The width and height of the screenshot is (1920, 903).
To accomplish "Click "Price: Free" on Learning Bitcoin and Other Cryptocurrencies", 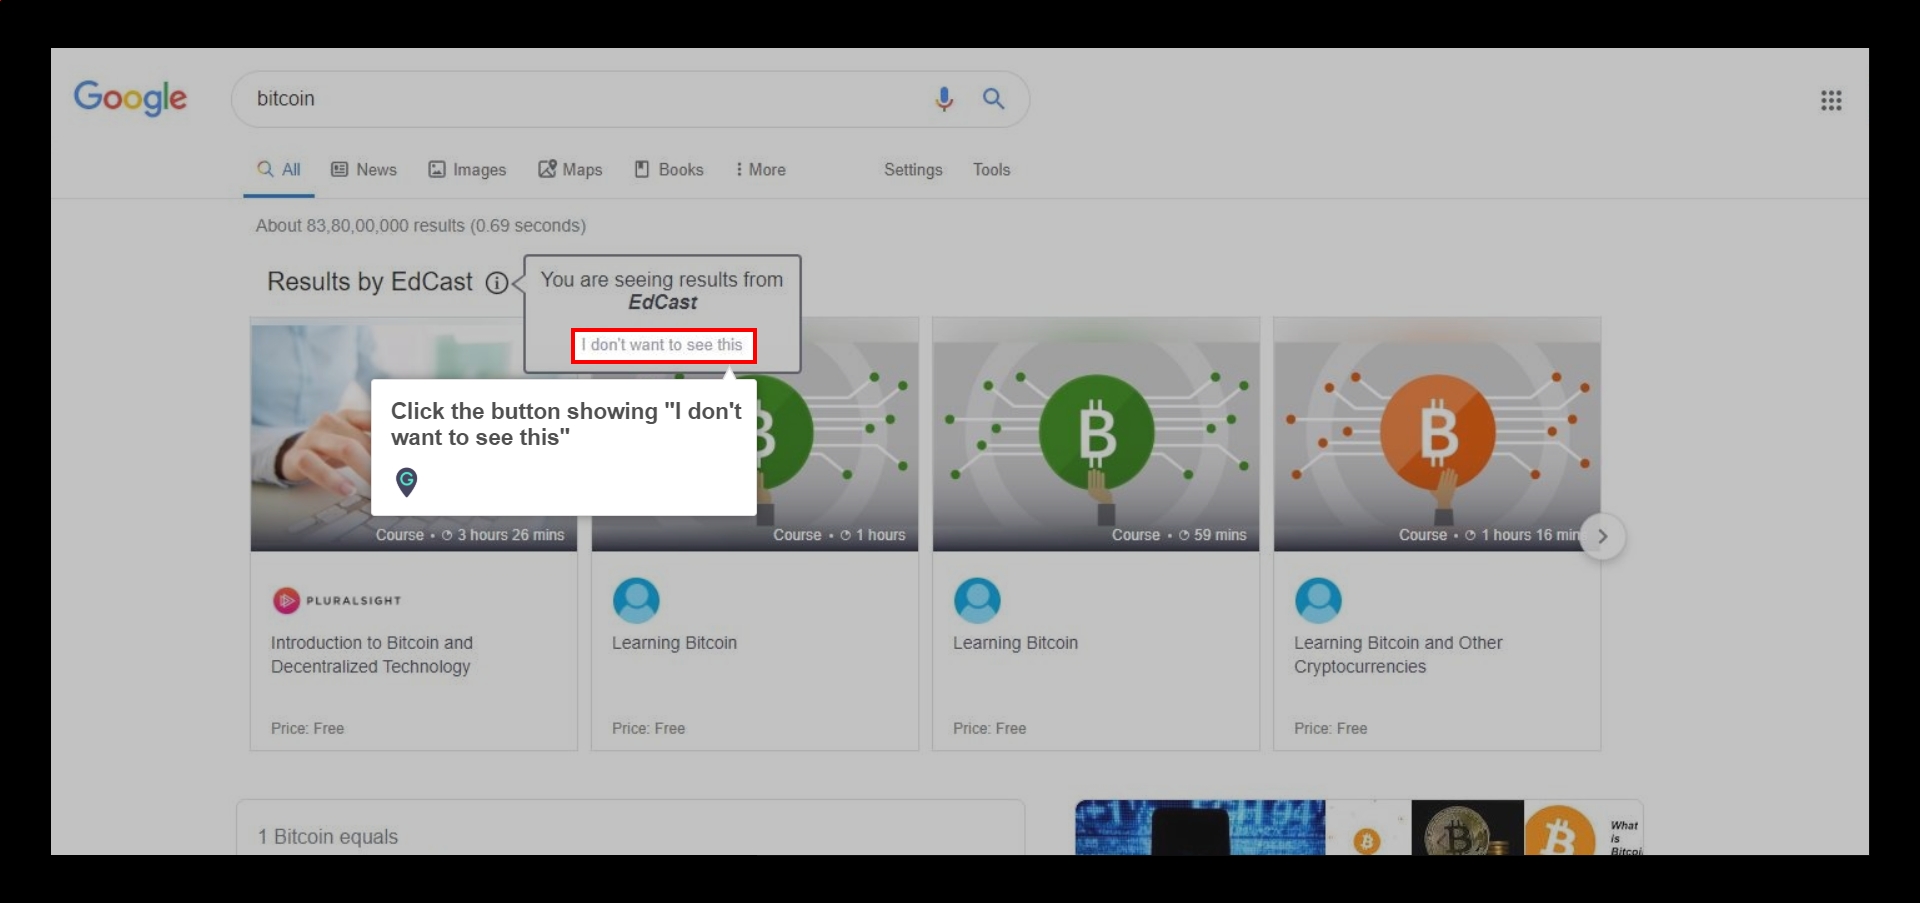I will point(1330,728).
